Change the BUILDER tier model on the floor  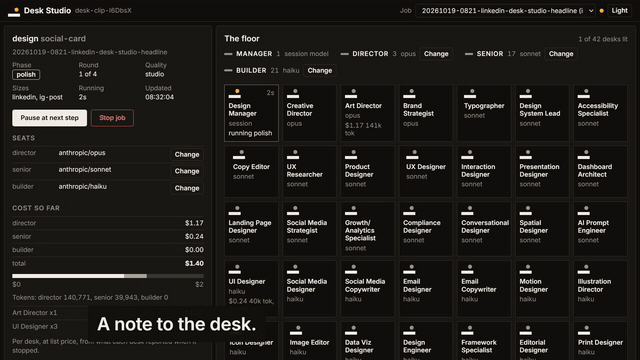pos(320,71)
